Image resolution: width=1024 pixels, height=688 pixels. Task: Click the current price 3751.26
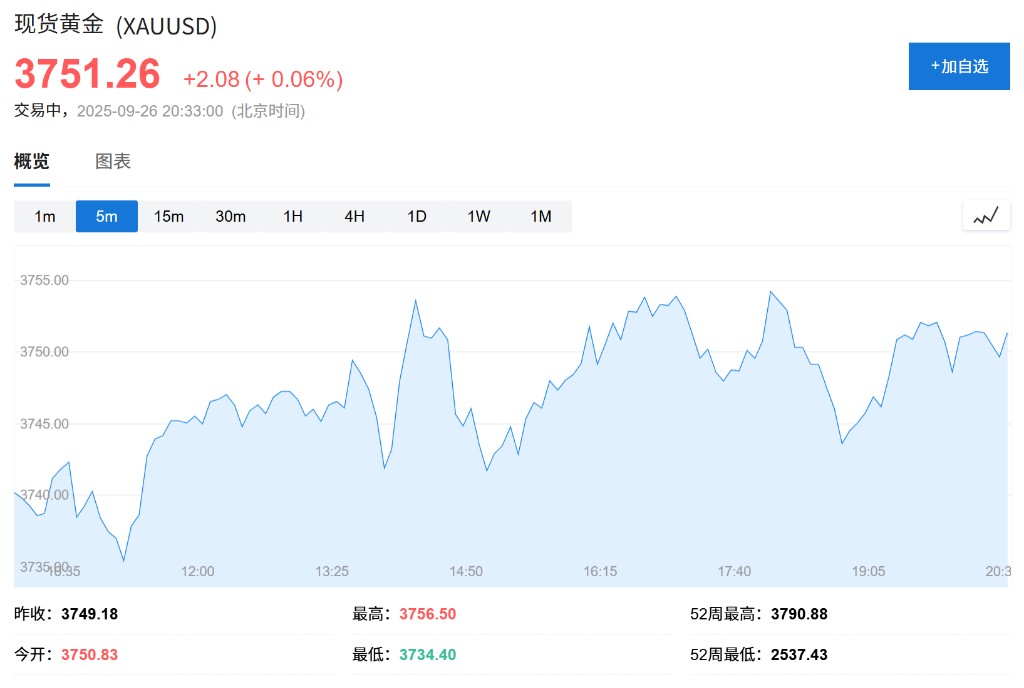[87, 74]
